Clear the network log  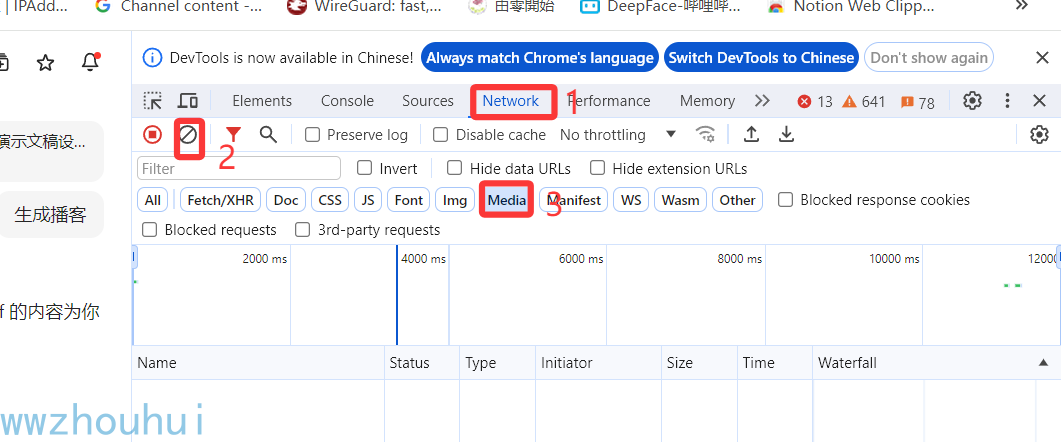188,134
